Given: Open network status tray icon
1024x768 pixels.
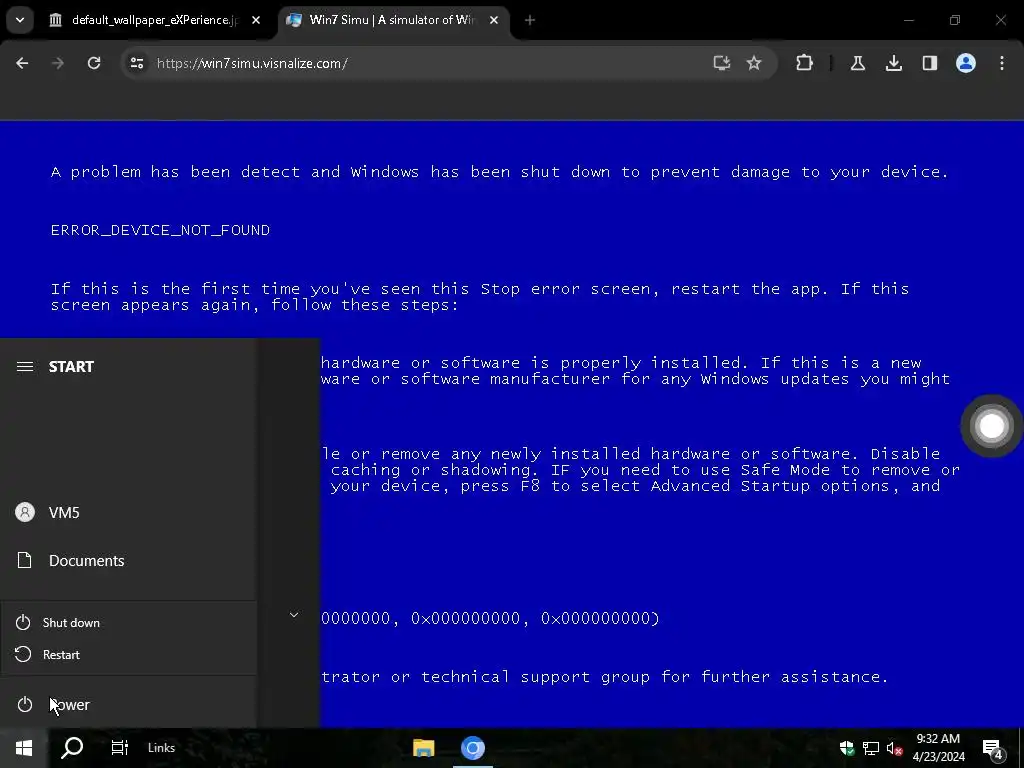Looking at the screenshot, I should (x=871, y=748).
